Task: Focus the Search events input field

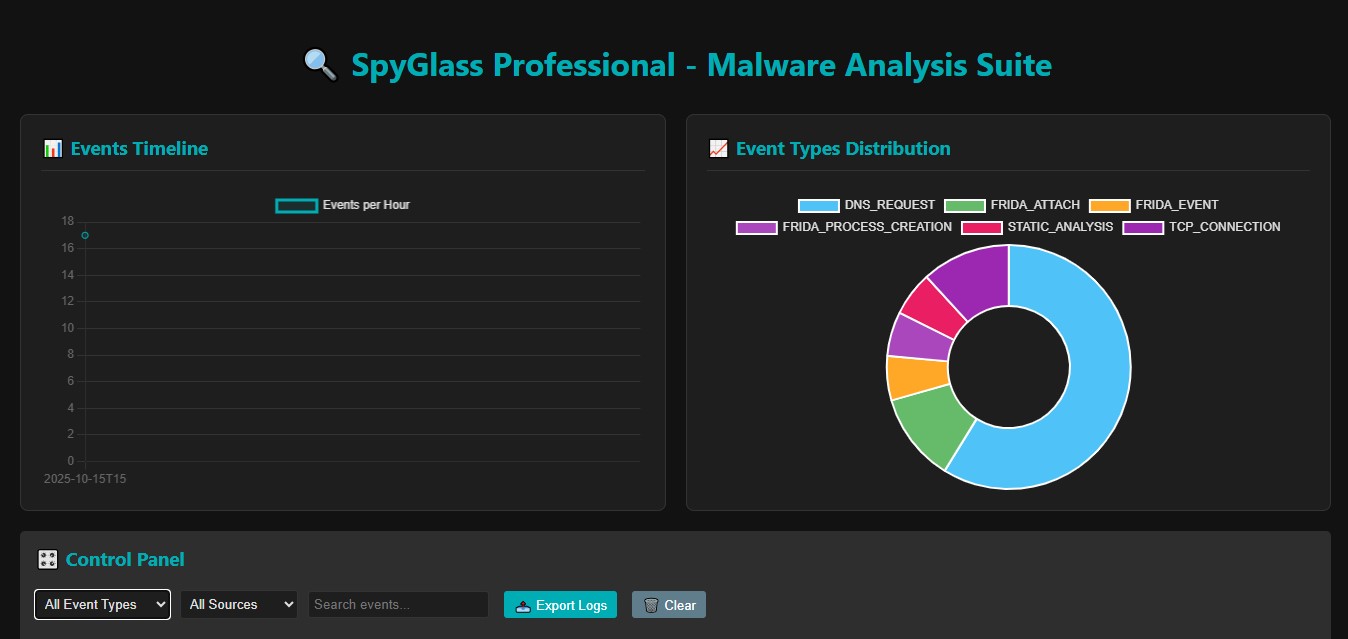Action: click(x=398, y=605)
